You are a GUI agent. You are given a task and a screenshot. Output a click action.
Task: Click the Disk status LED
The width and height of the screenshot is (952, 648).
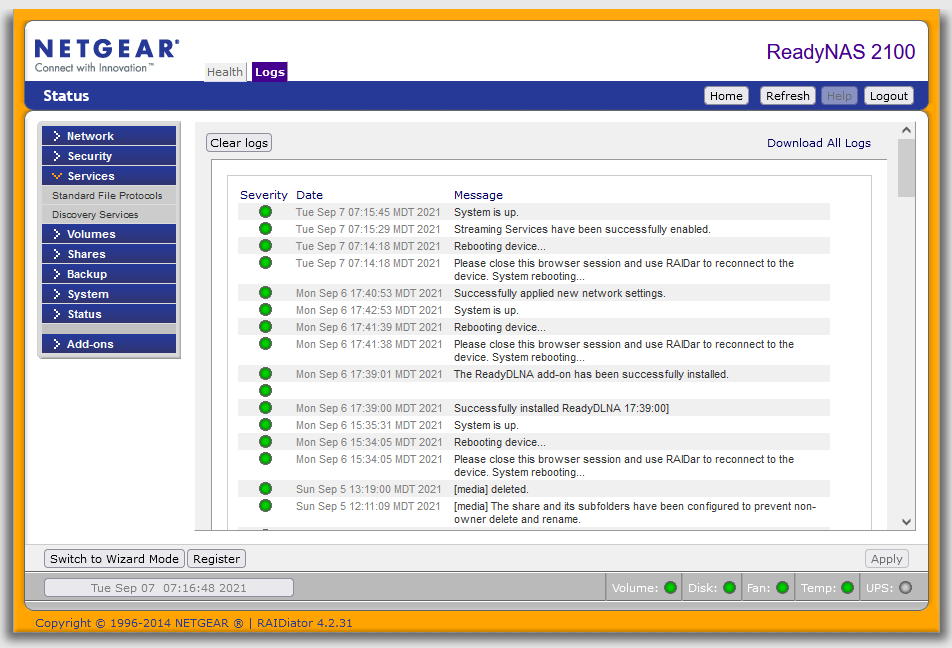[729, 587]
